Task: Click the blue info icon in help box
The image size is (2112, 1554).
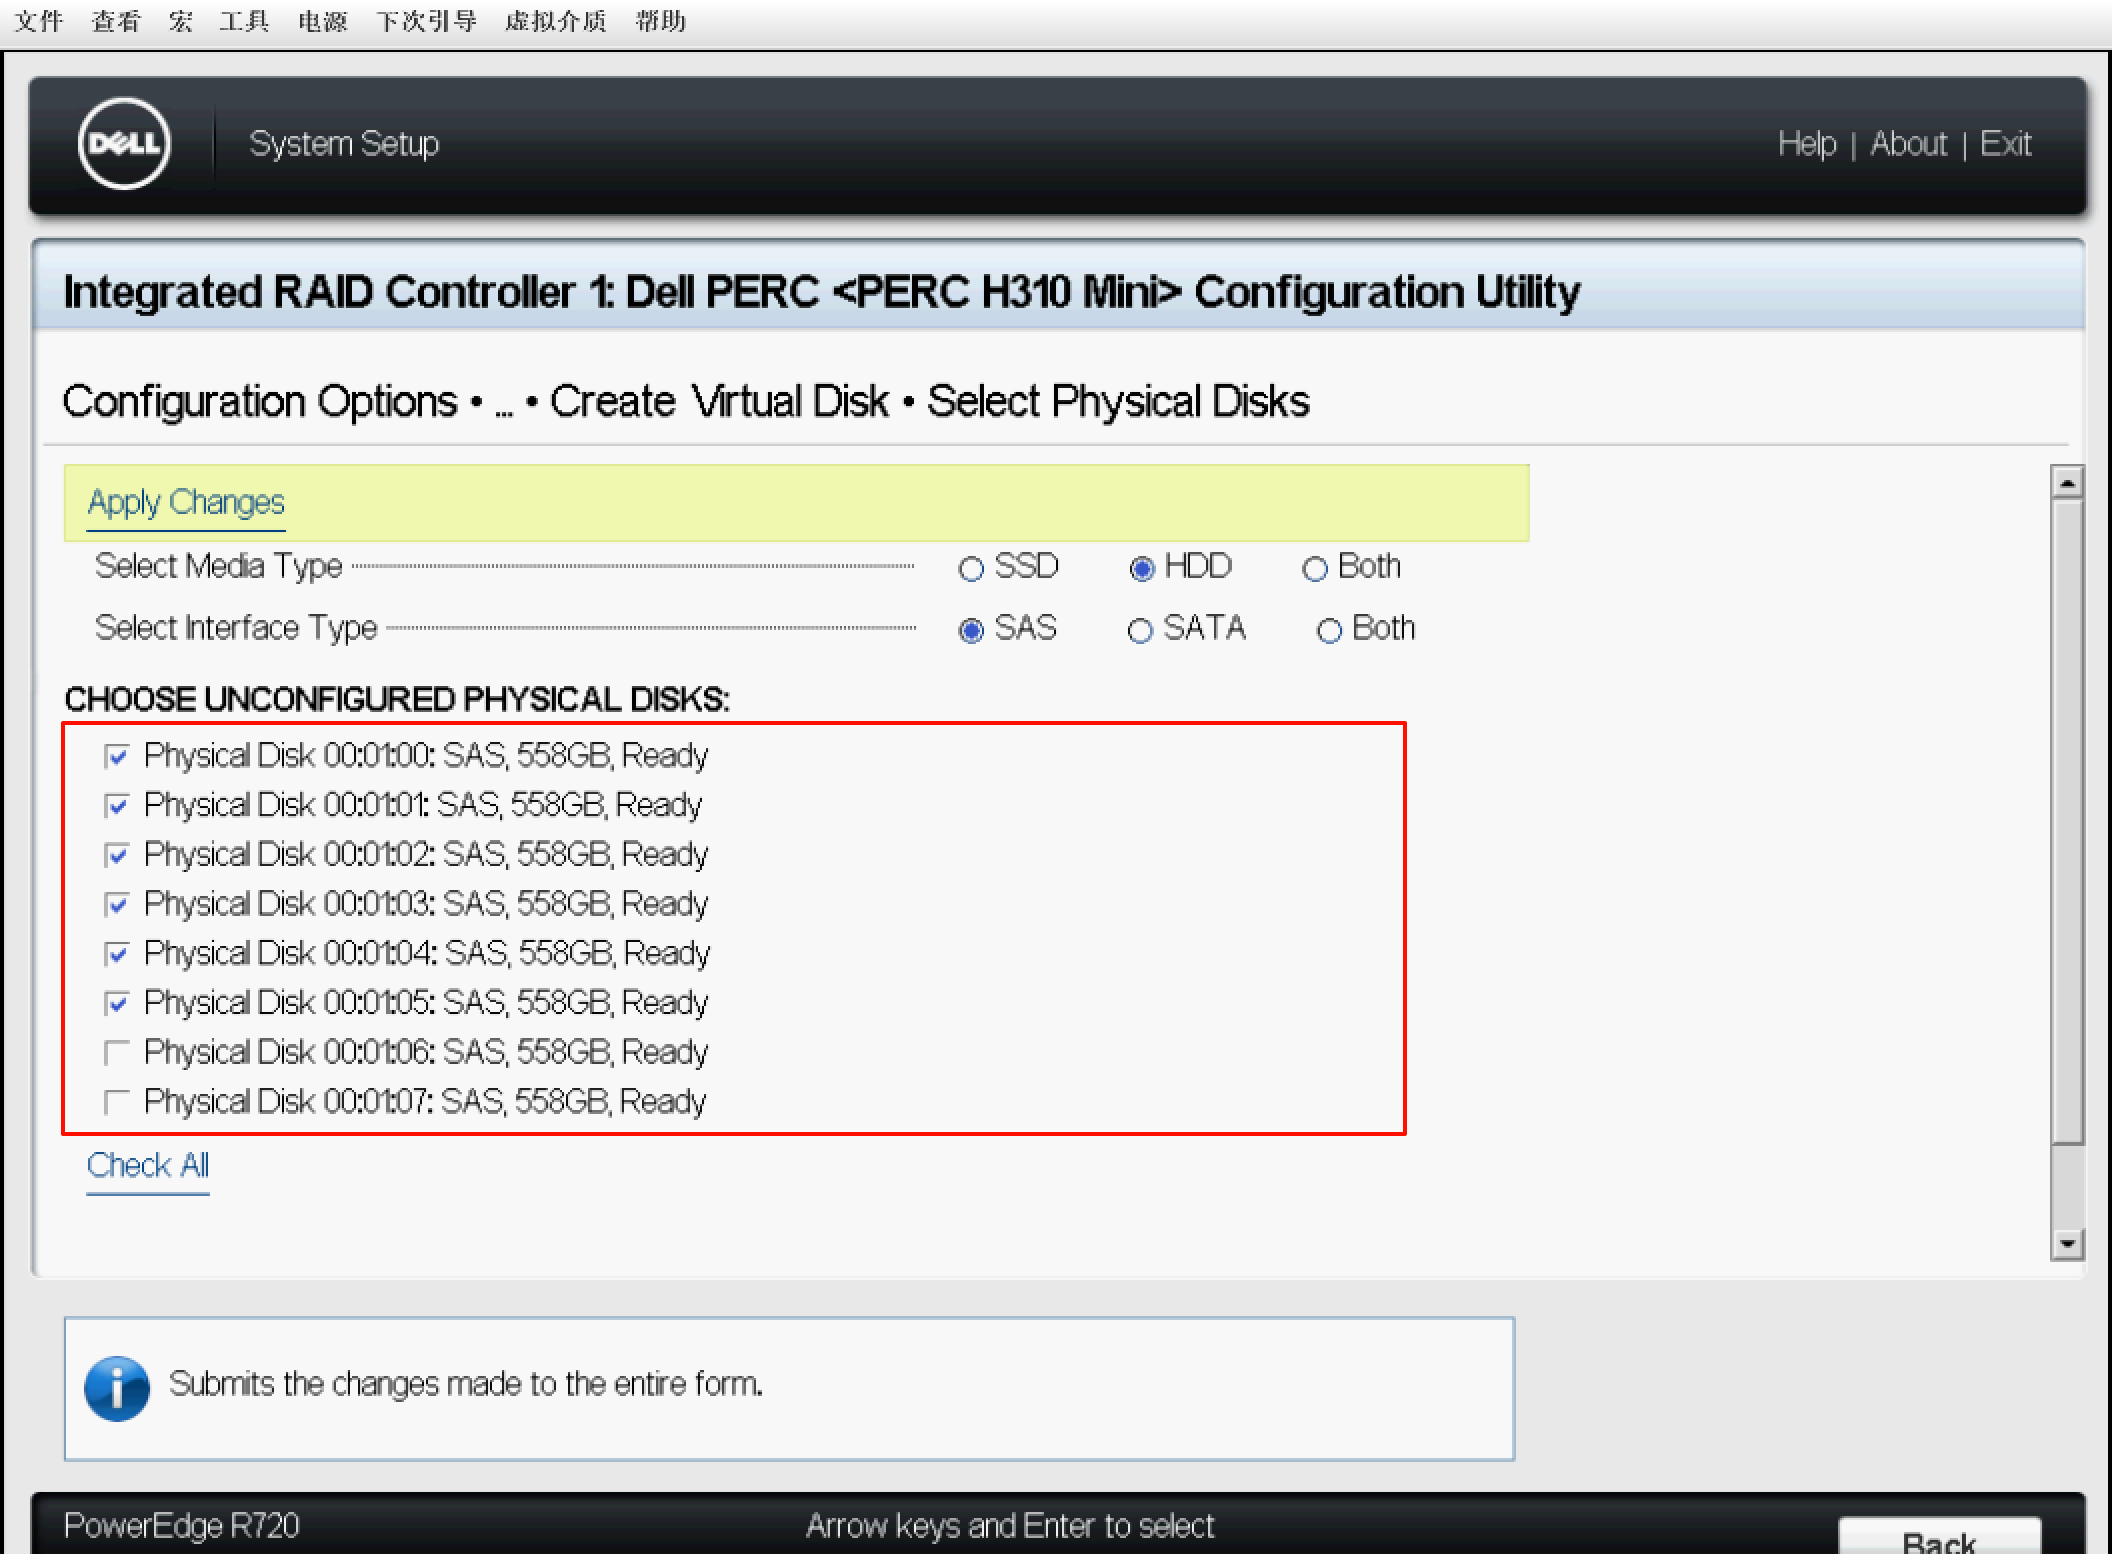Action: (x=117, y=1388)
